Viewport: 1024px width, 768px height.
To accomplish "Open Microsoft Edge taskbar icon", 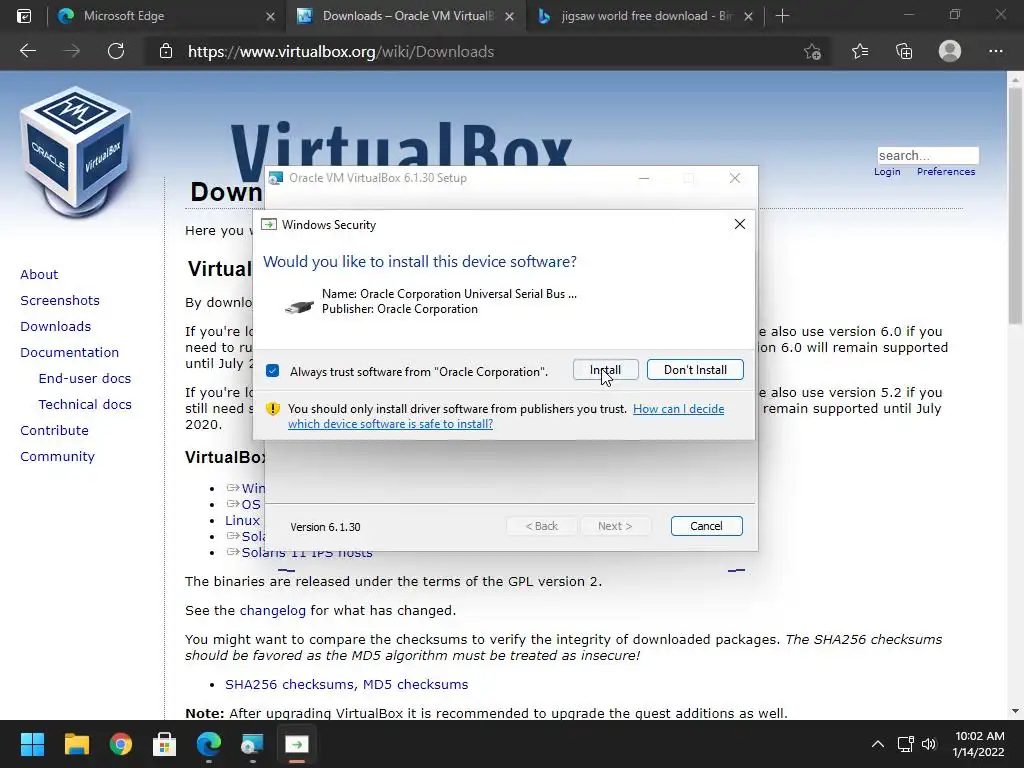I will click(209, 744).
